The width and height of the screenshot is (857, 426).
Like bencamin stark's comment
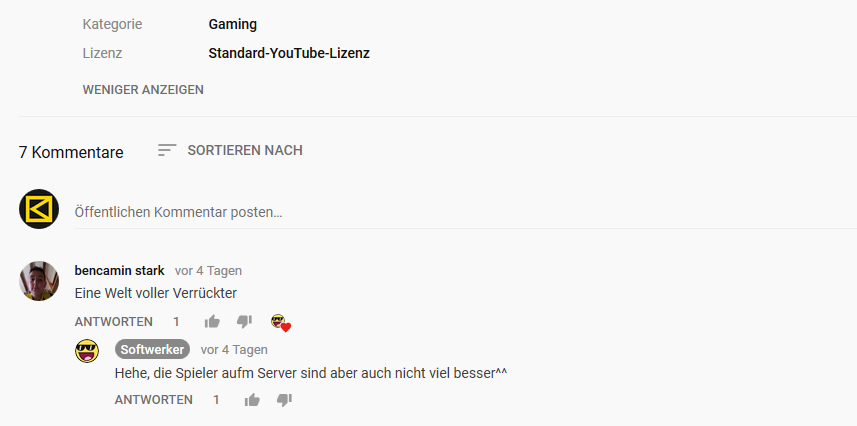pyautogui.click(x=212, y=322)
